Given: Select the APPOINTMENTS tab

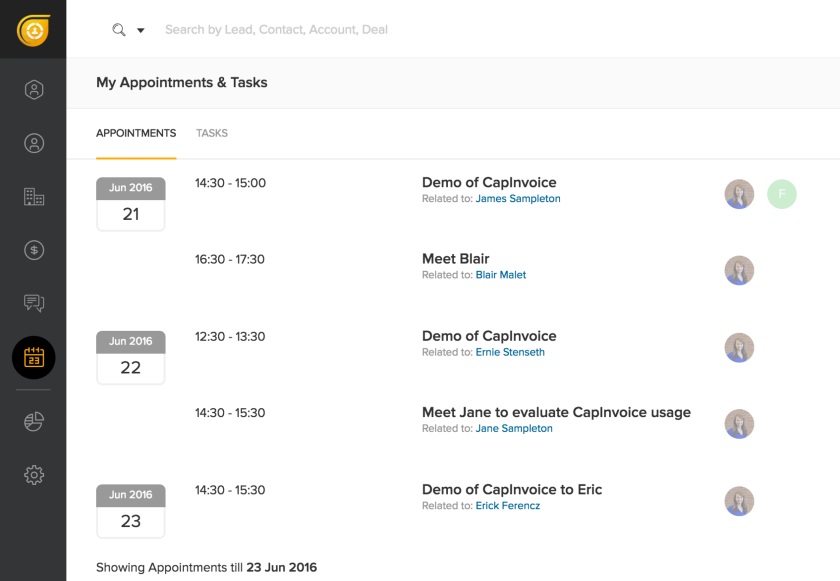Looking at the screenshot, I should coord(136,132).
